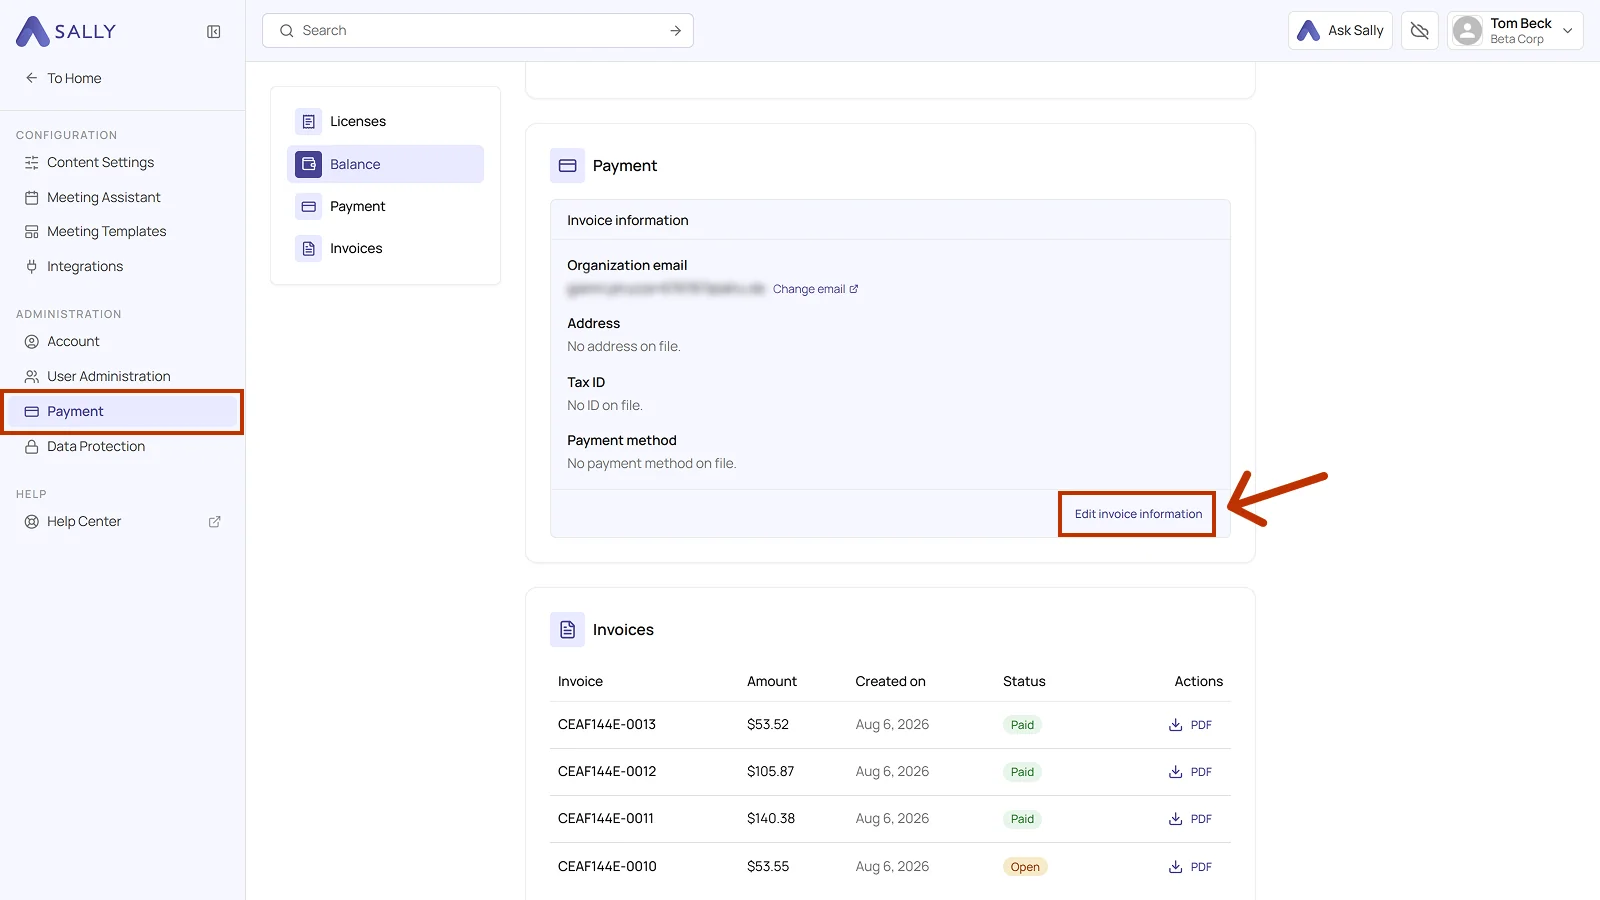The height and width of the screenshot is (900, 1600).
Task: Click Help Center external link icon
Action: 214,522
